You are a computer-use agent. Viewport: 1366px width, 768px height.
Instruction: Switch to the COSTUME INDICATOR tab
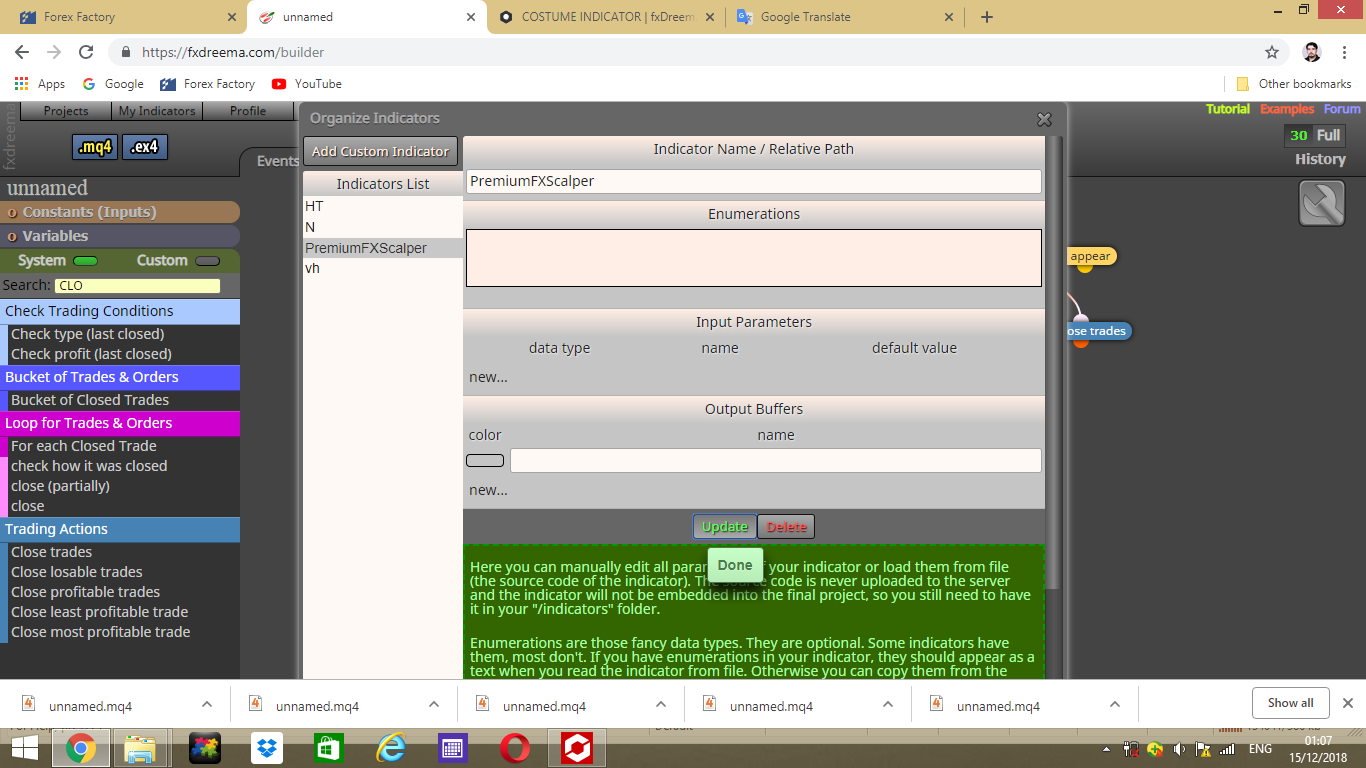(606, 17)
